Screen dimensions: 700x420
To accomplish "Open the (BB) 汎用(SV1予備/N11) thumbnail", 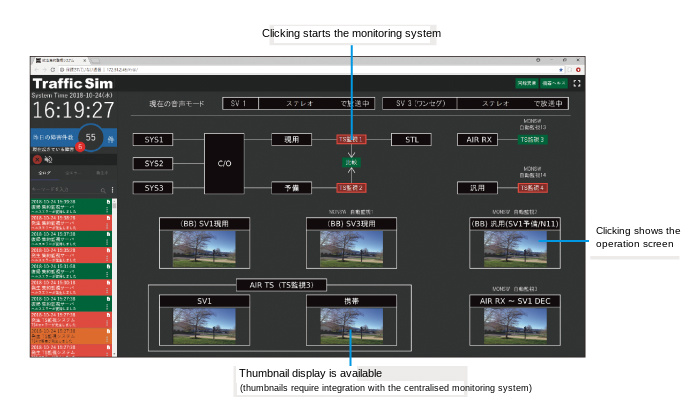I will click(x=515, y=249).
